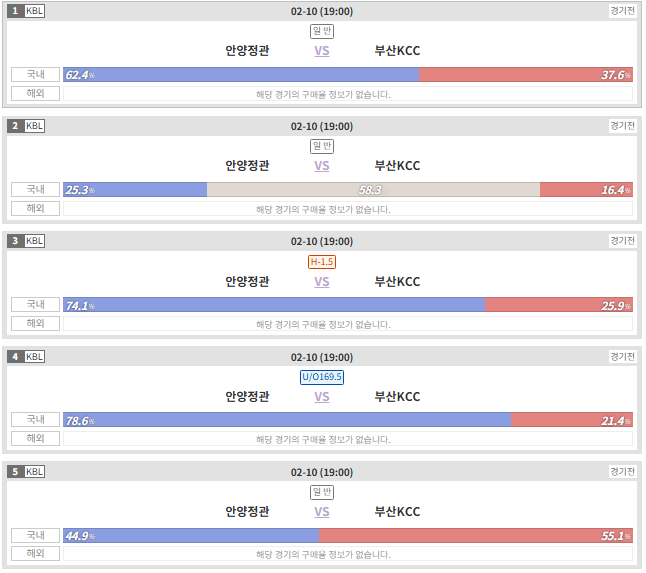Click the 경기전 status label in match 1

(x=623, y=11)
